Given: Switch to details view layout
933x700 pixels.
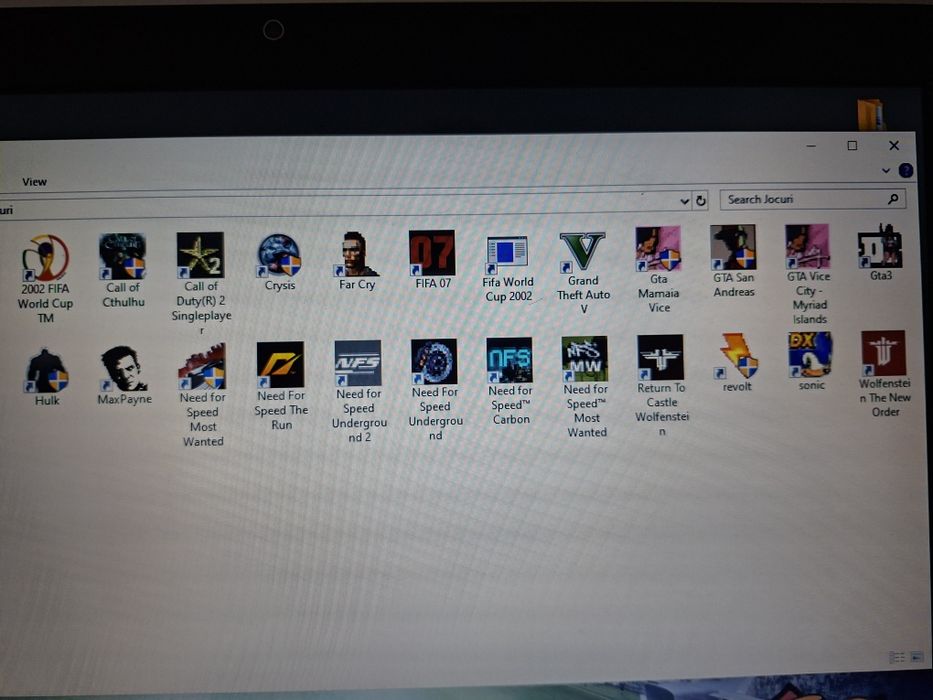Looking at the screenshot, I should click(897, 657).
